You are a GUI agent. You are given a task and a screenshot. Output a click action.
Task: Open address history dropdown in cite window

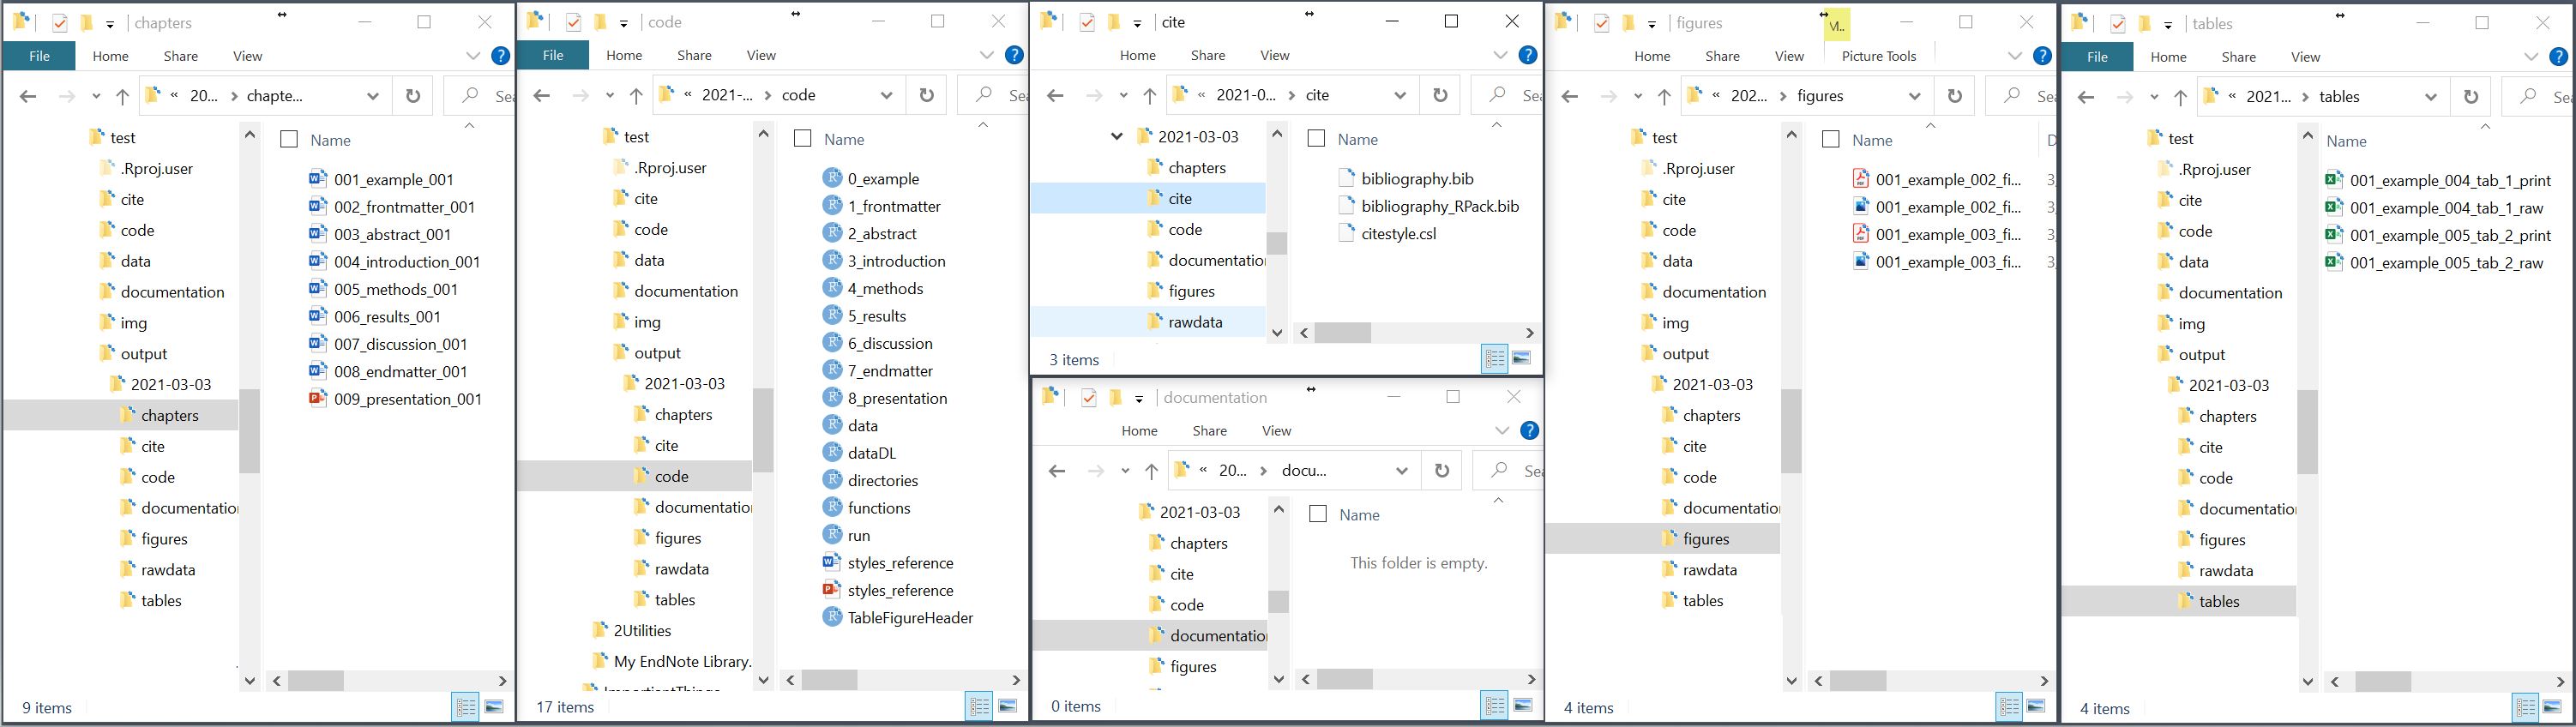click(1400, 95)
